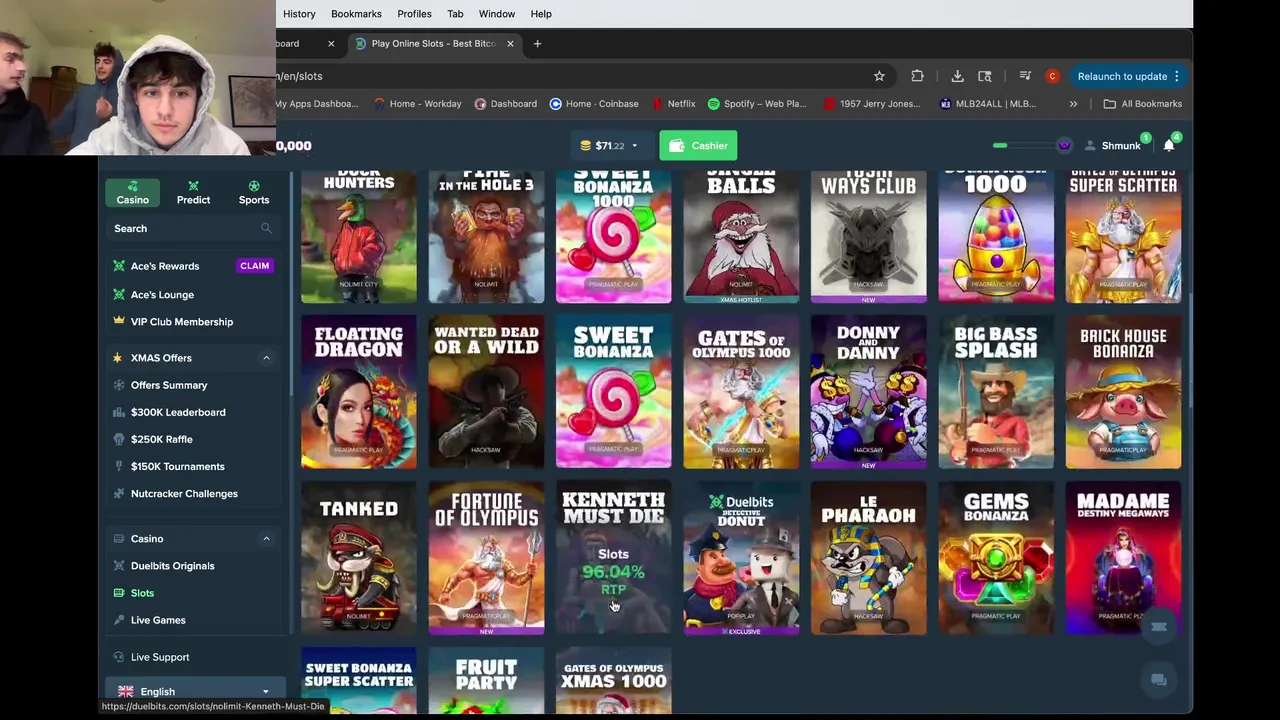Open VIP Club Membership

point(182,322)
